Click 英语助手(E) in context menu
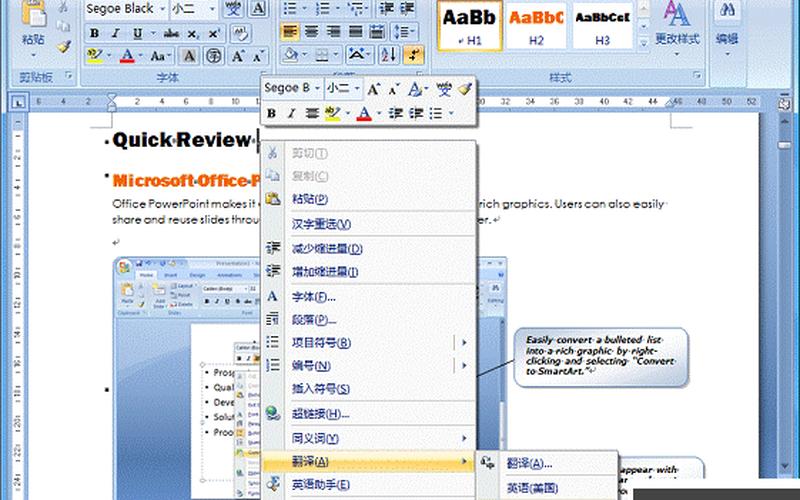 [x=368, y=484]
